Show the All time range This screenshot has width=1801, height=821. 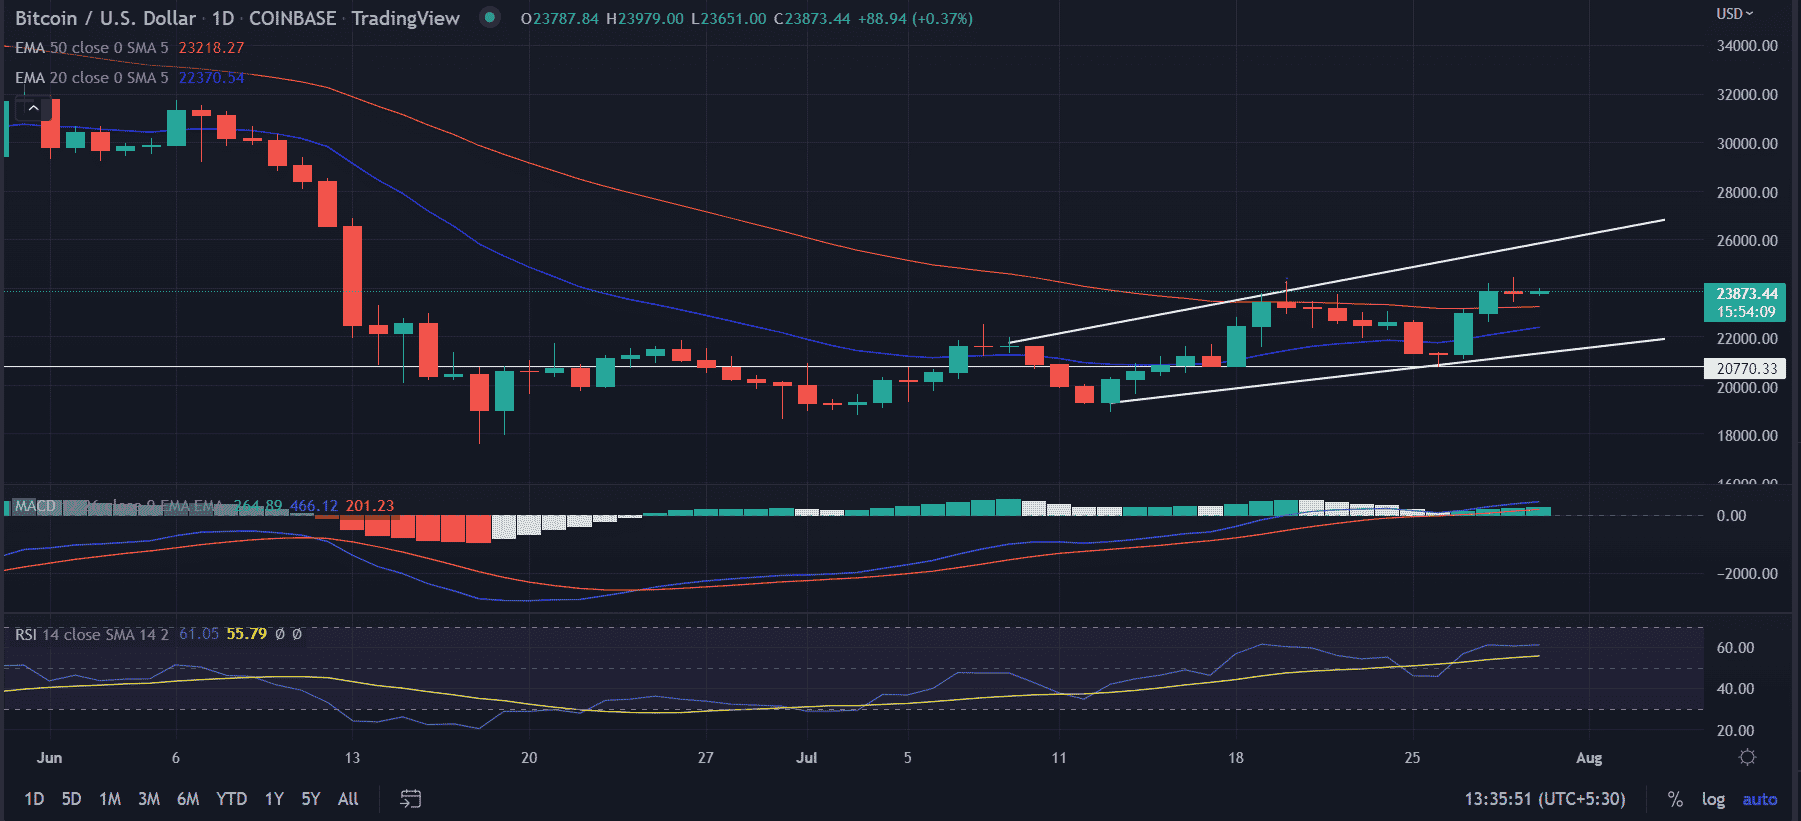[348, 799]
